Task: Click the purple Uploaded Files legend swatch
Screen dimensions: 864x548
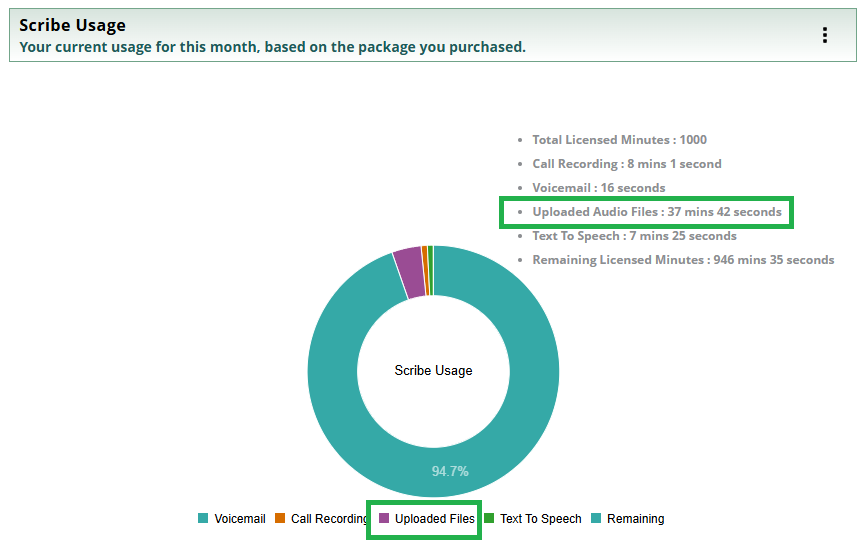Action: [x=383, y=518]
